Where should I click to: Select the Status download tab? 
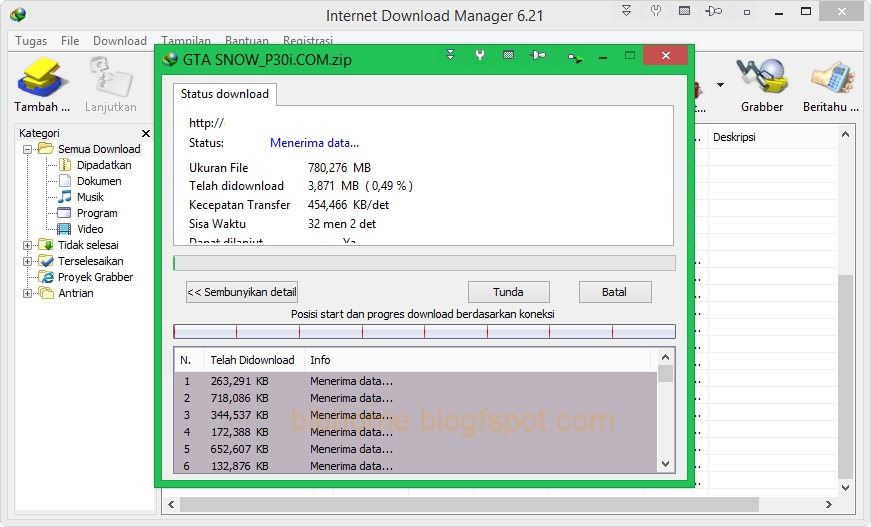click(225, 94)
